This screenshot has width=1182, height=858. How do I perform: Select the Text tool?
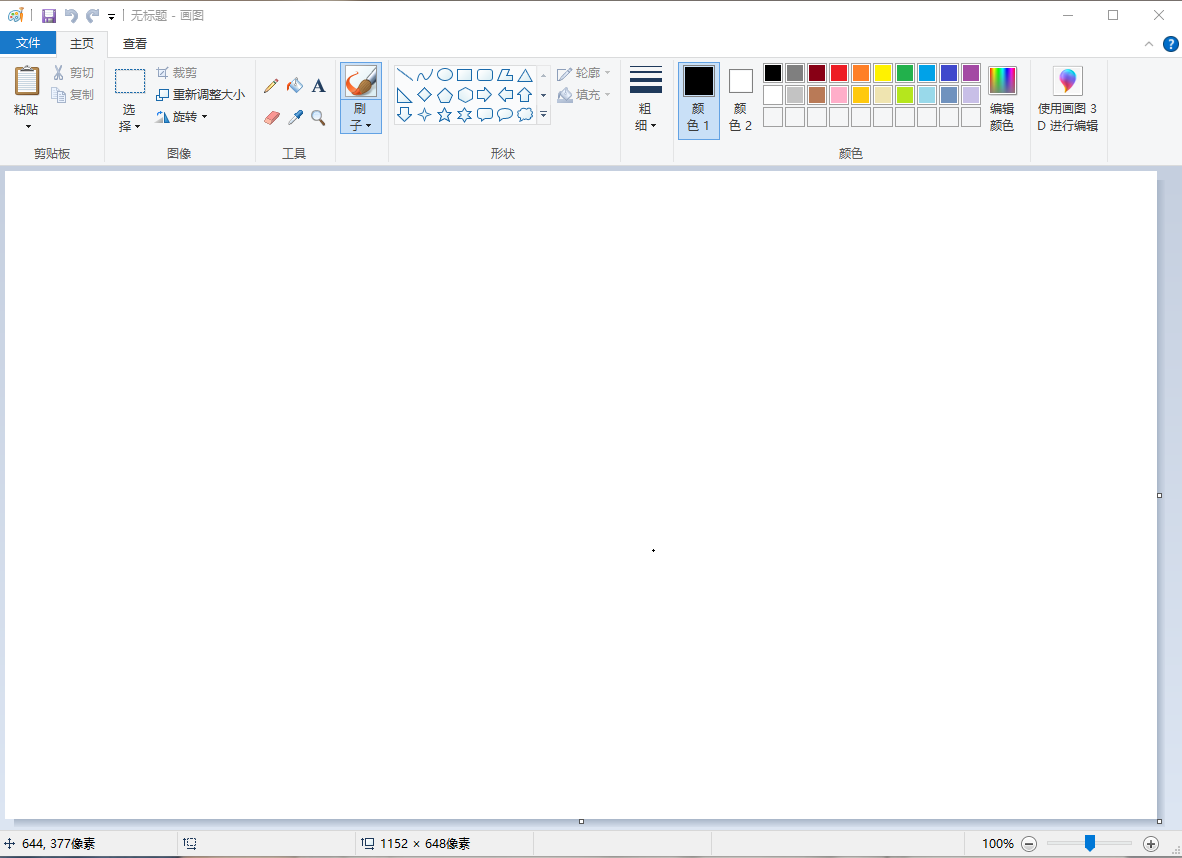pyautogui.click(x=318, y=85)
